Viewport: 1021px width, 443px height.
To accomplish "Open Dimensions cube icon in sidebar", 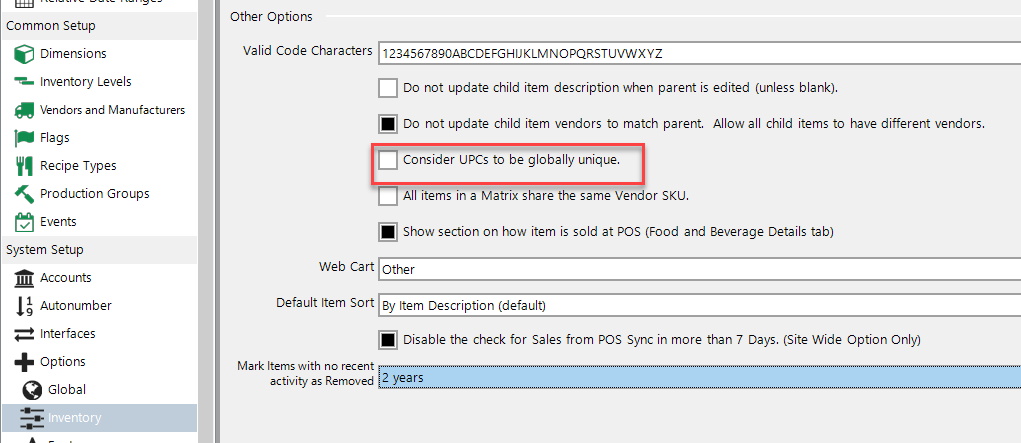I will click(24, 53).
